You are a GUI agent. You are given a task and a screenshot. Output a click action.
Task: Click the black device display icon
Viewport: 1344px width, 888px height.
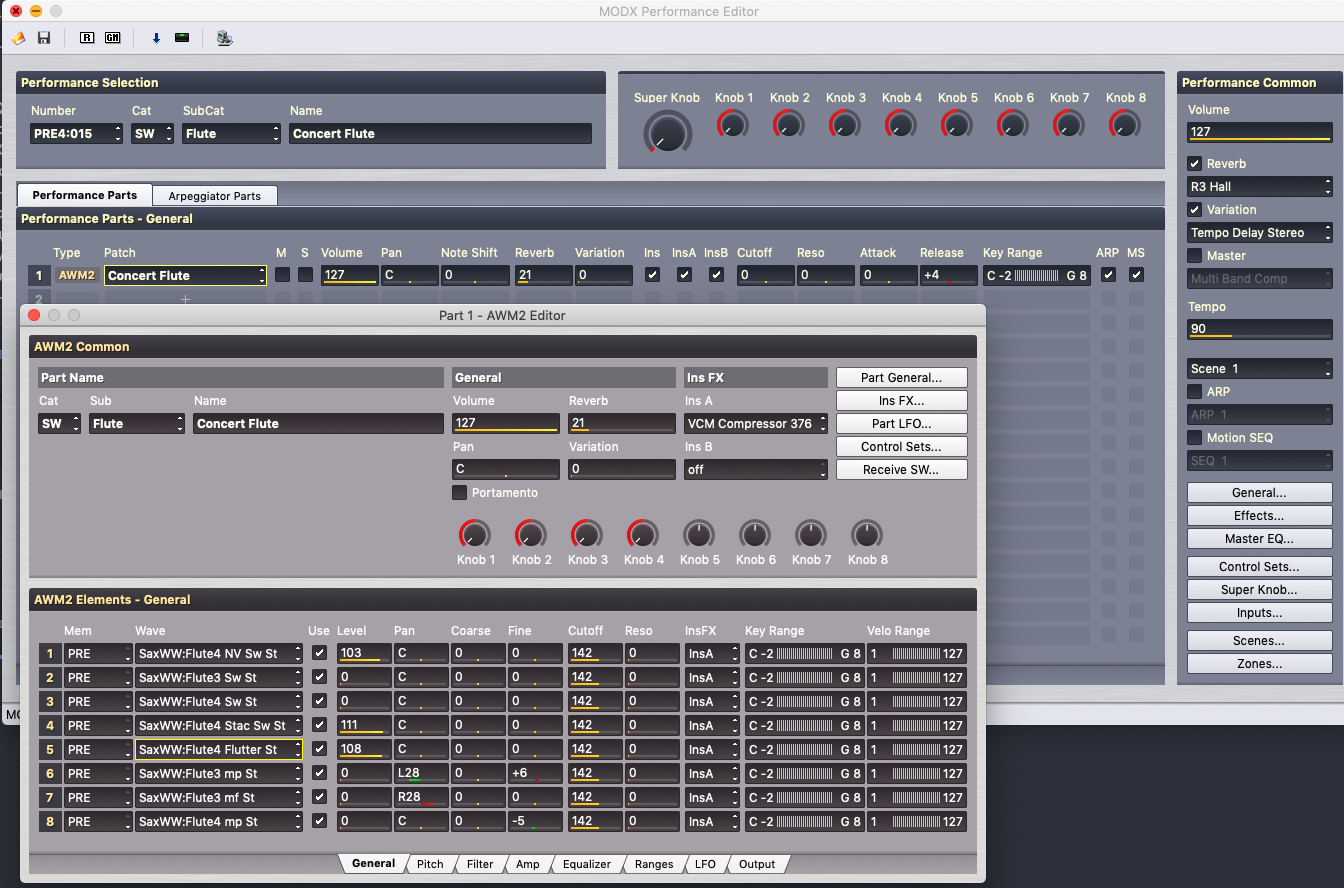tap(182, 38)
